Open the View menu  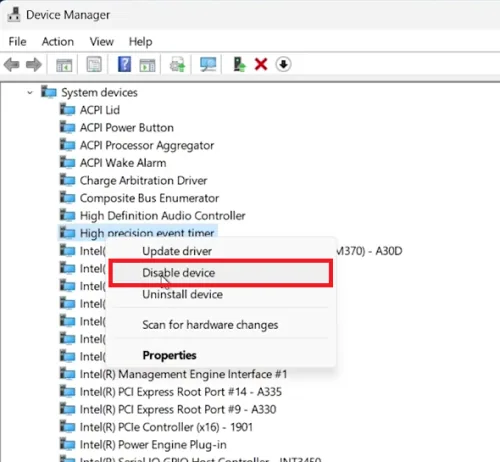pyautogui.click(x=102, y=42)
